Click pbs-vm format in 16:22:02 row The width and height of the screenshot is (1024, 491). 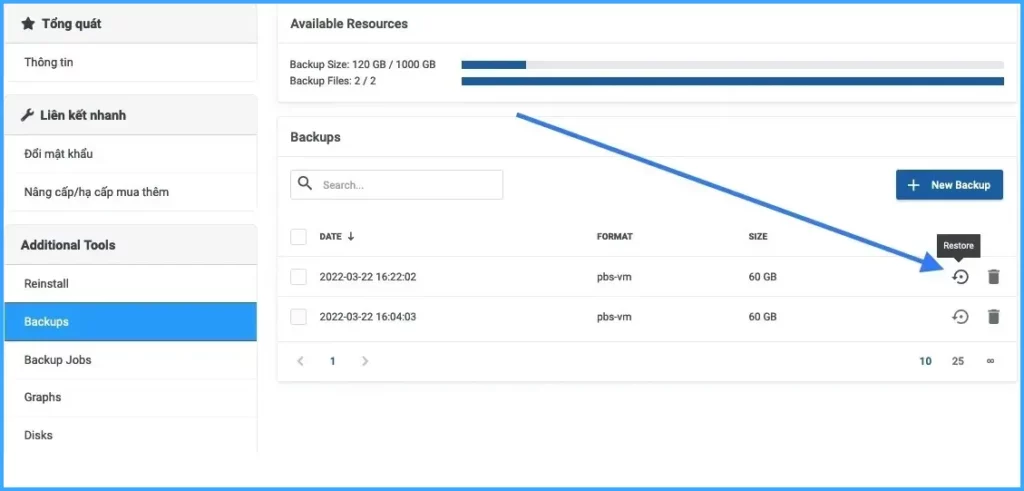pyautogui.click(x=614, y=277)
